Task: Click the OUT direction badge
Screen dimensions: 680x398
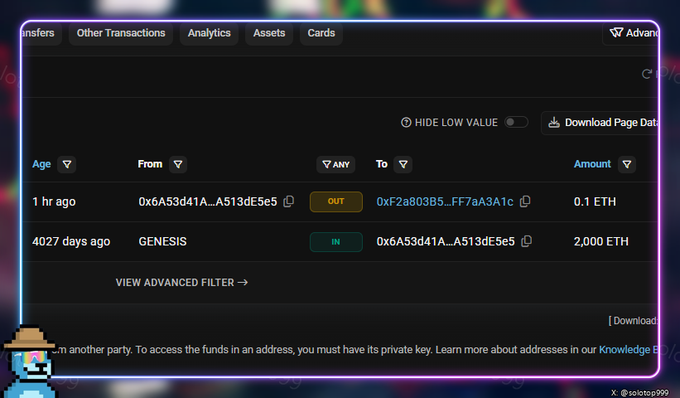Action: tap(336, 202)
